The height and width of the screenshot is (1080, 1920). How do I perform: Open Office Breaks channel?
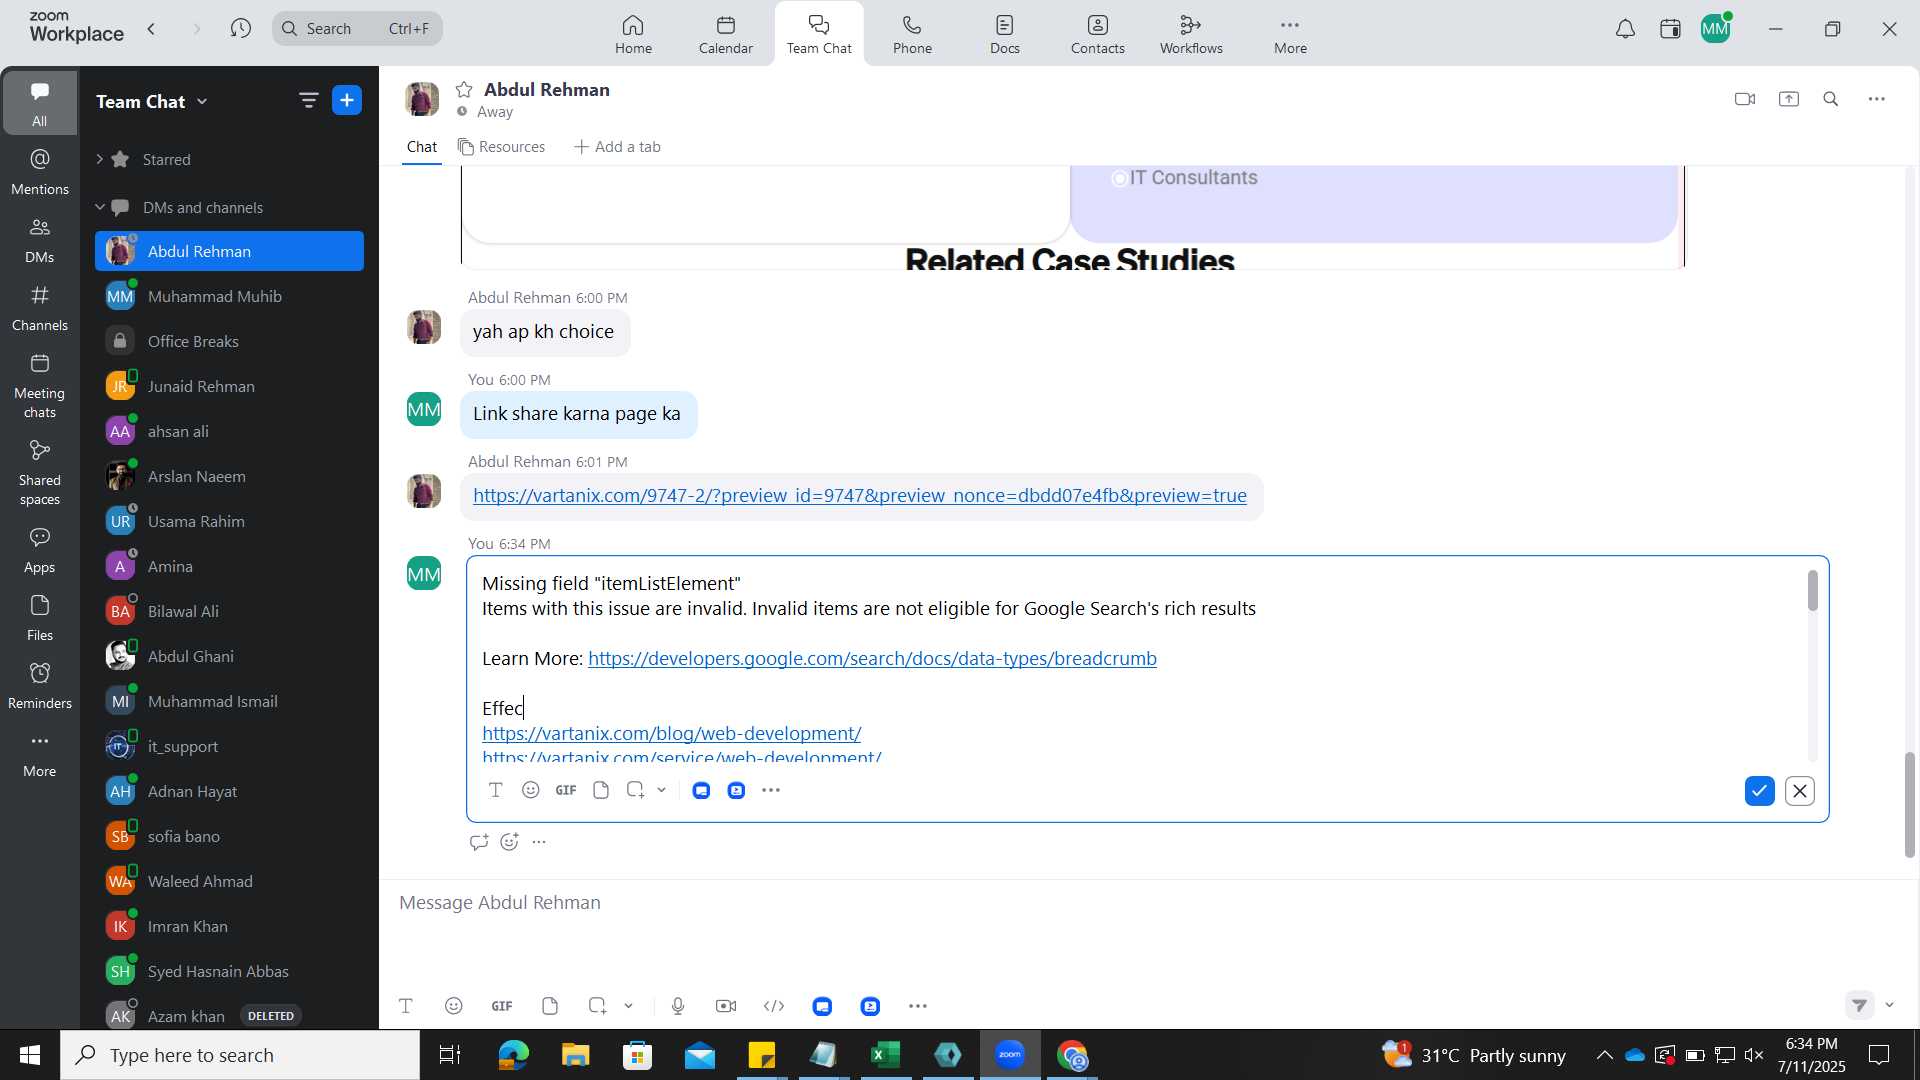click(x=229, y=341)
